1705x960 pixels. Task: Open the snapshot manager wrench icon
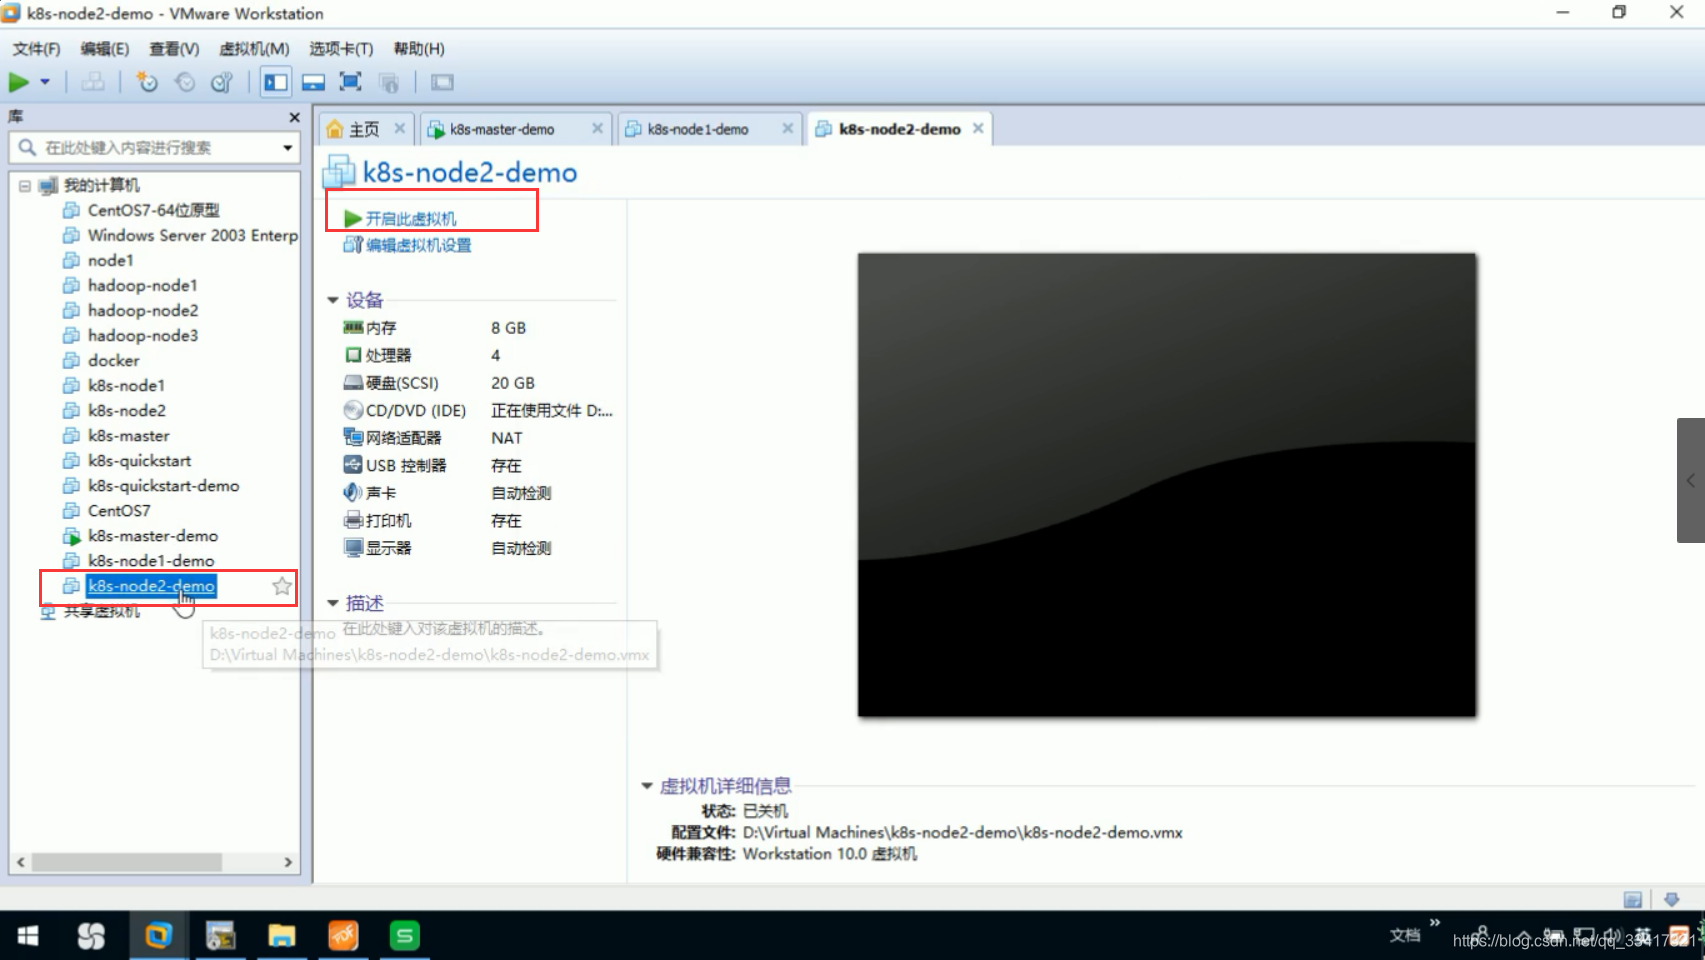click(222, 82)
